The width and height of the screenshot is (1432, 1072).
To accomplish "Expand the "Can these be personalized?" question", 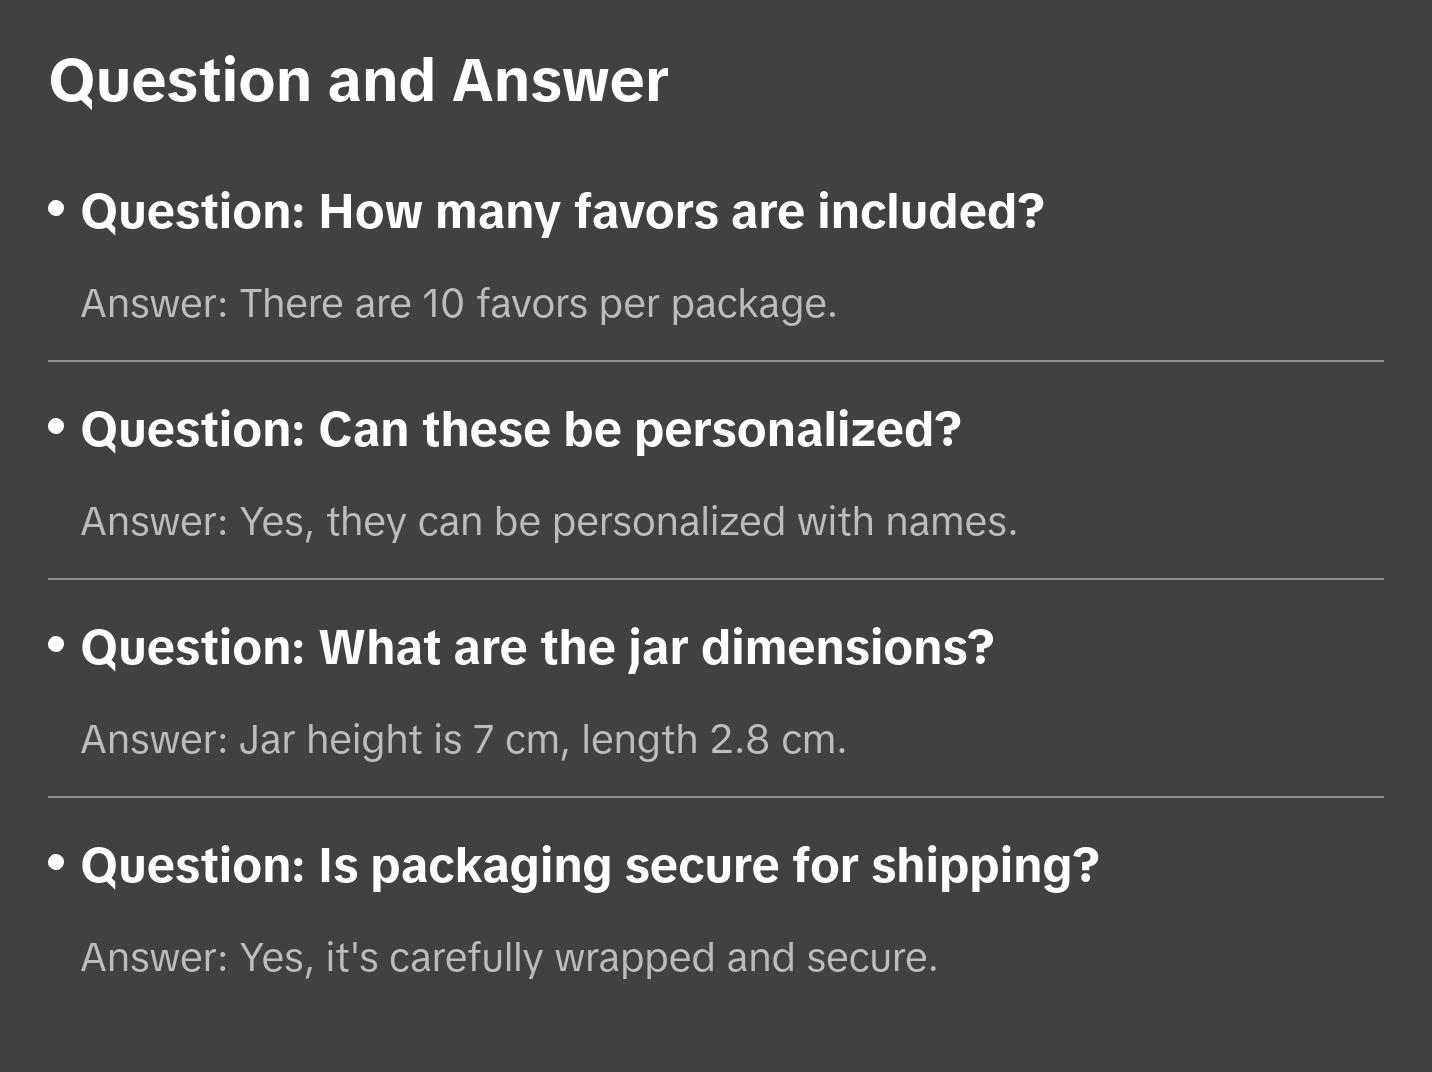I will coord(520,430).
